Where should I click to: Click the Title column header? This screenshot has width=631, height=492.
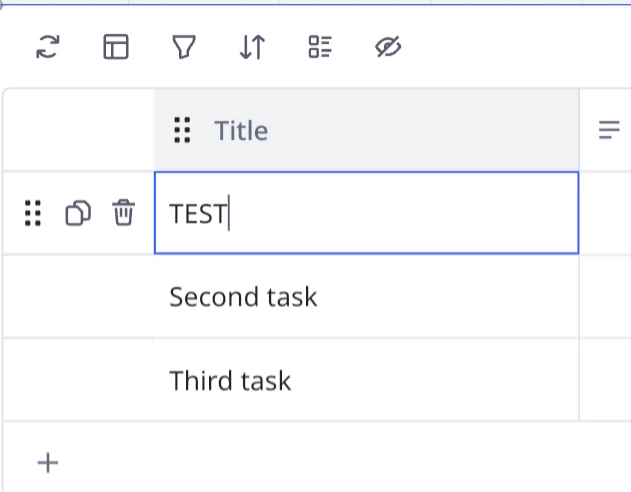(x=367, y=130)
